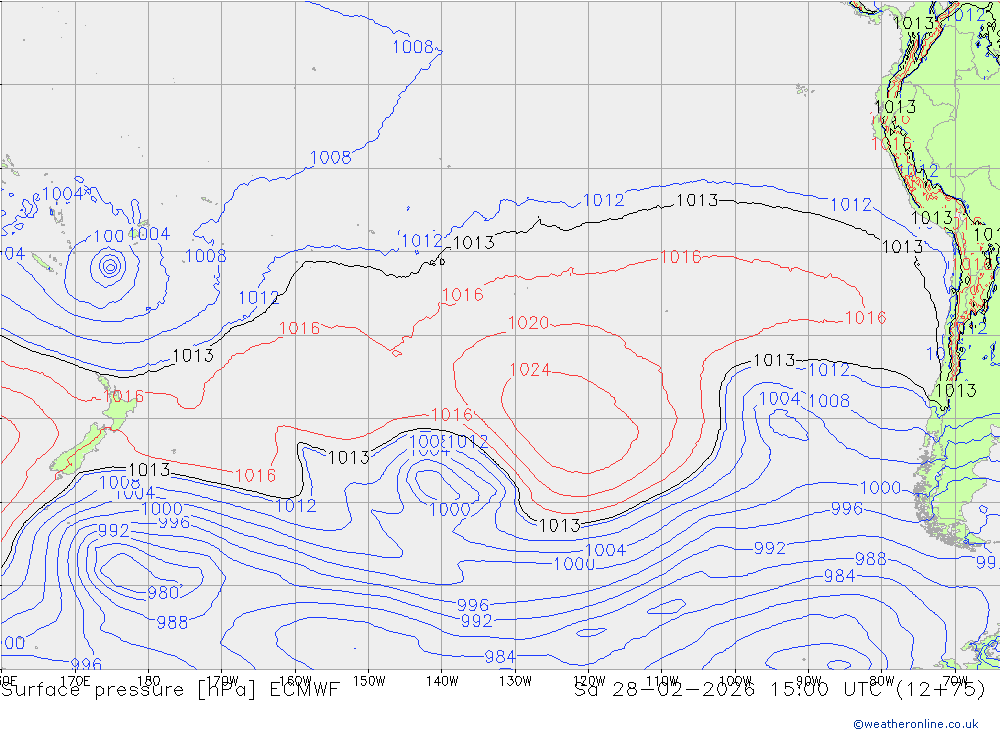Open the weatheronline.co.uk copyright link

coord(916,724)
